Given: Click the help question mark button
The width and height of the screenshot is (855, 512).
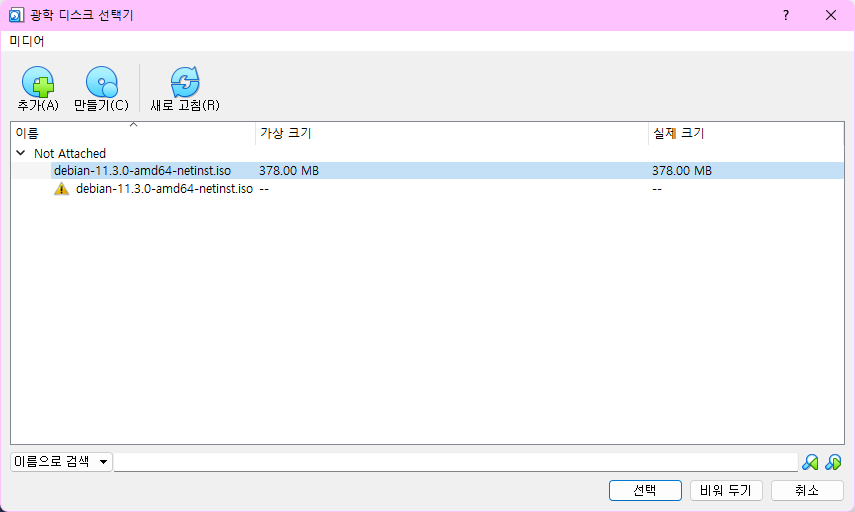Looking at the screenshot, I should click(x=786, y=15).
